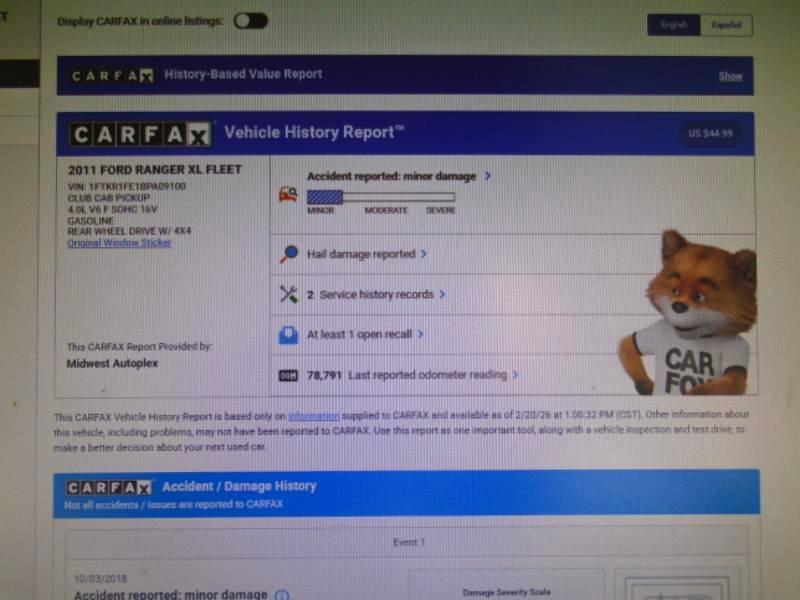Expand Accident reported: minor damage details
800x600 pixels.
click(398, 176)
